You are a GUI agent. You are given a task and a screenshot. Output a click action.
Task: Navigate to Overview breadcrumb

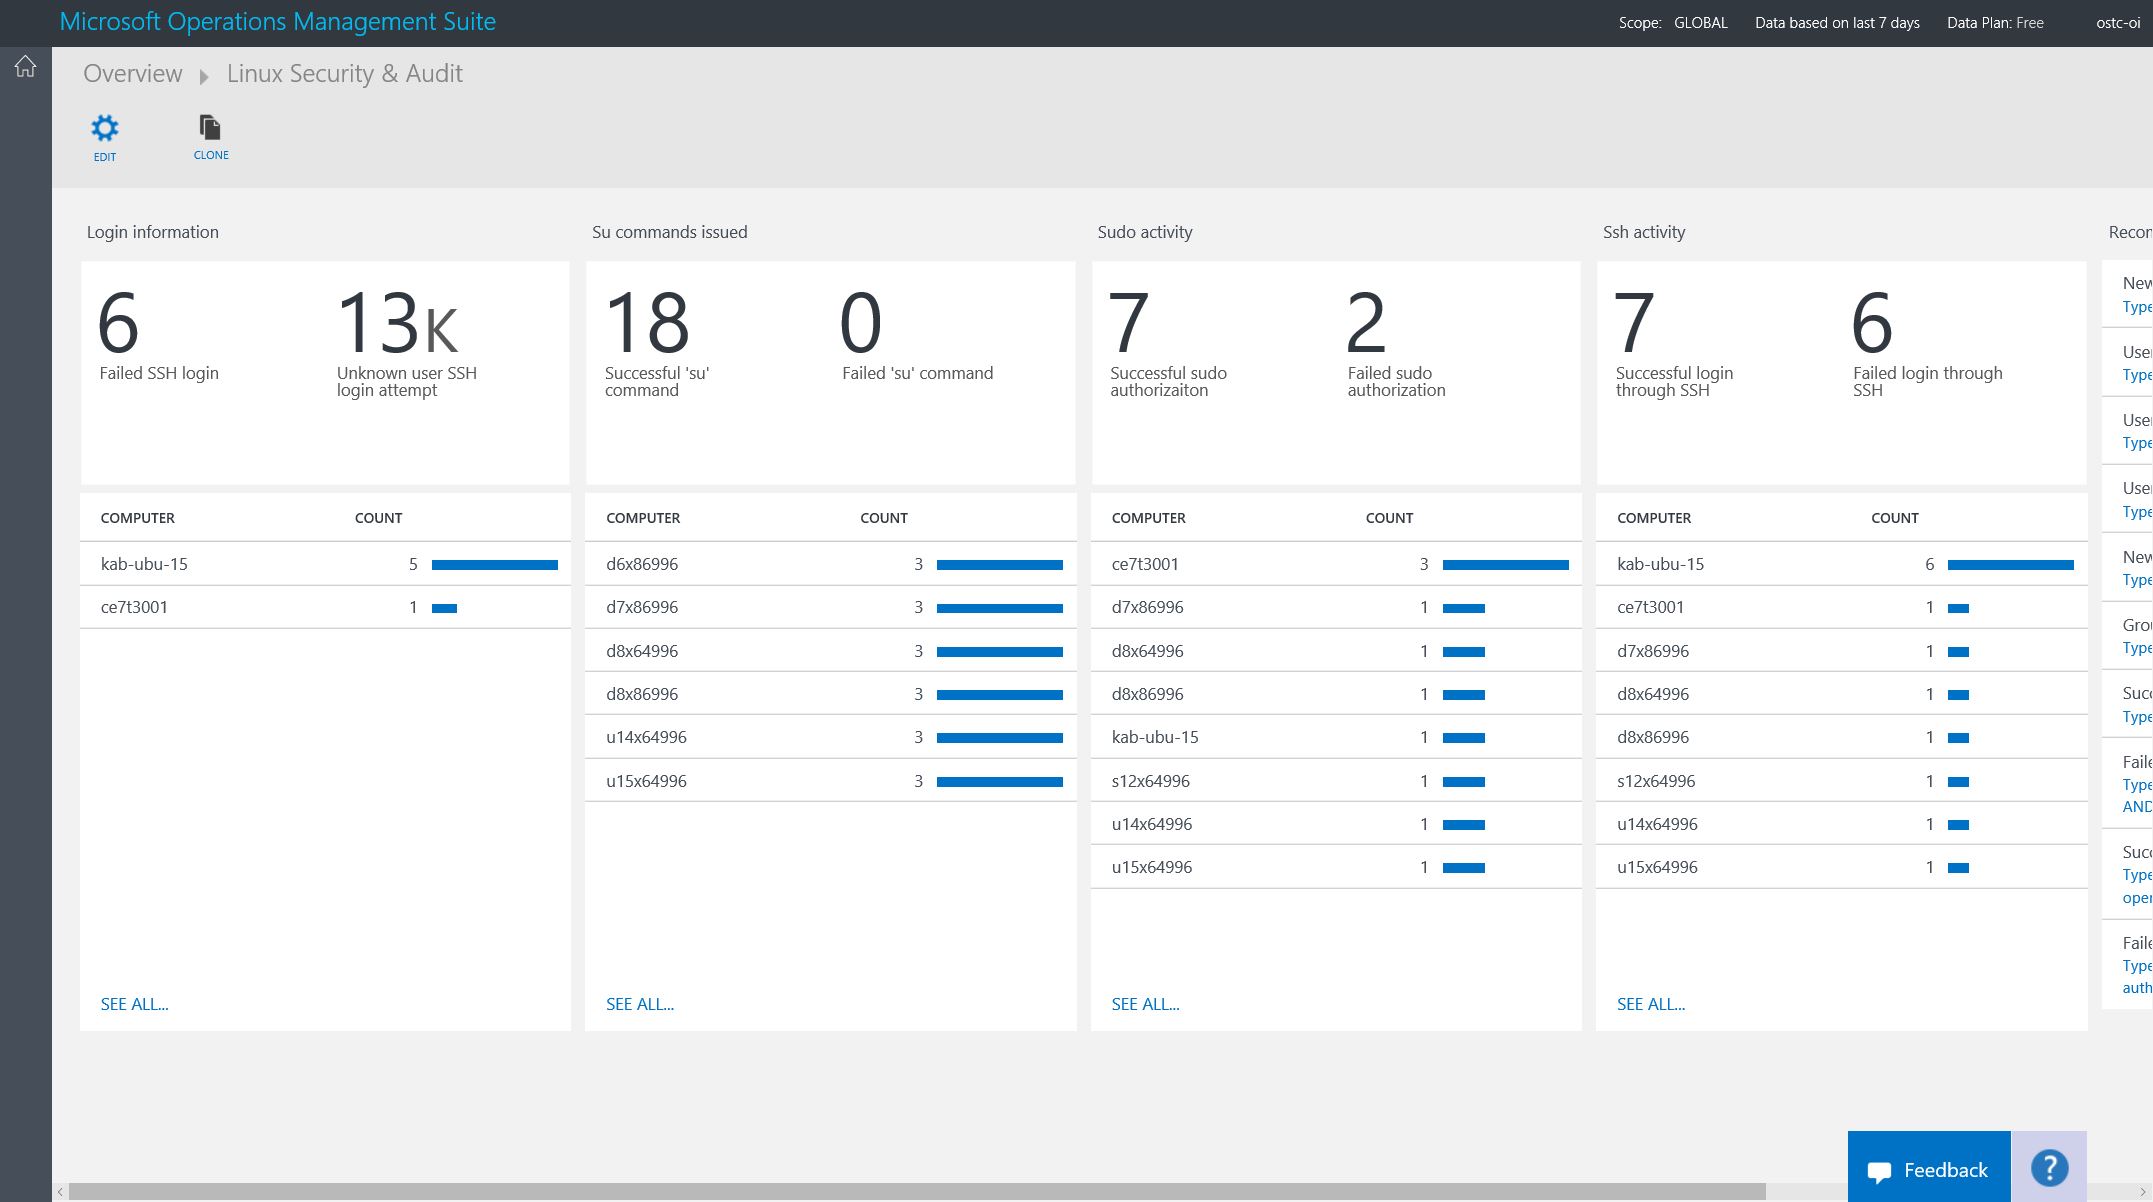click(x=133, y=74)
